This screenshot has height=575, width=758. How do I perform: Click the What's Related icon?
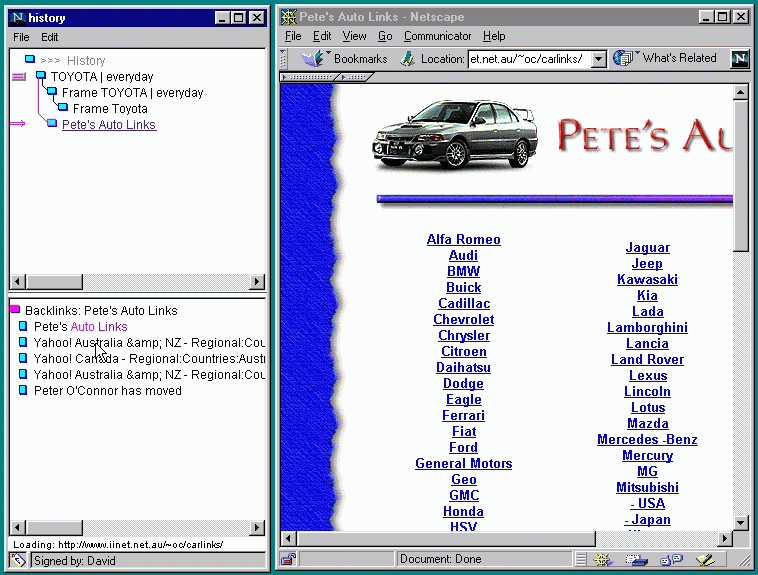coord(622,58)
